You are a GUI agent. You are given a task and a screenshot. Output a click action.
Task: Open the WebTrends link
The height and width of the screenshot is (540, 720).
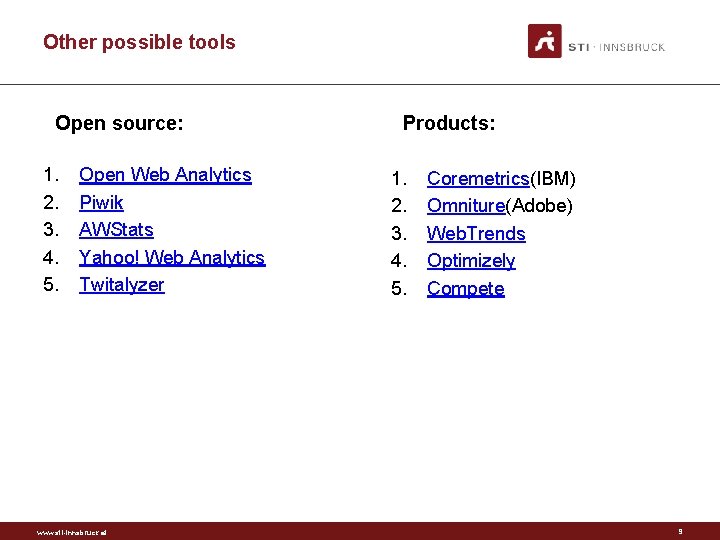coord(476,234)
